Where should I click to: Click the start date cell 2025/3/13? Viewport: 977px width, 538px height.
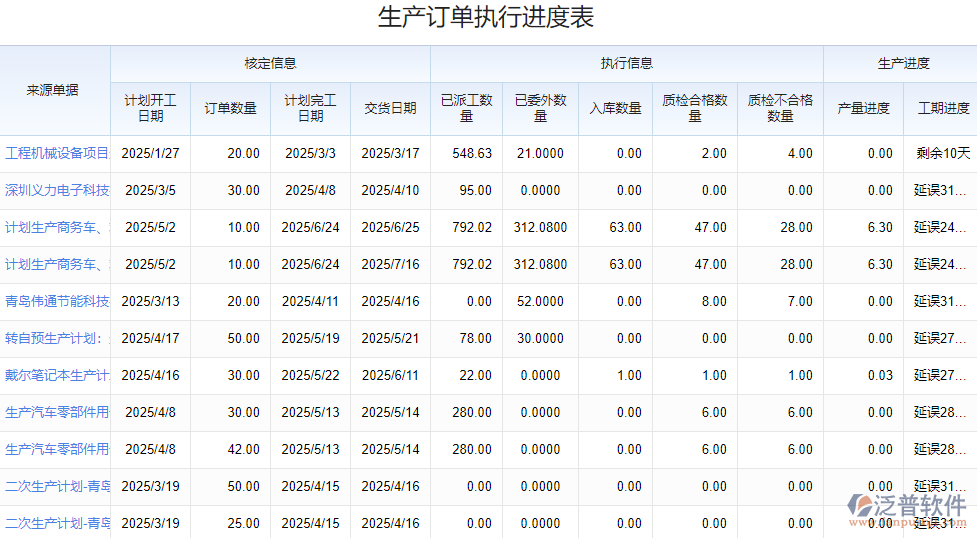click(x=150, y=301)
